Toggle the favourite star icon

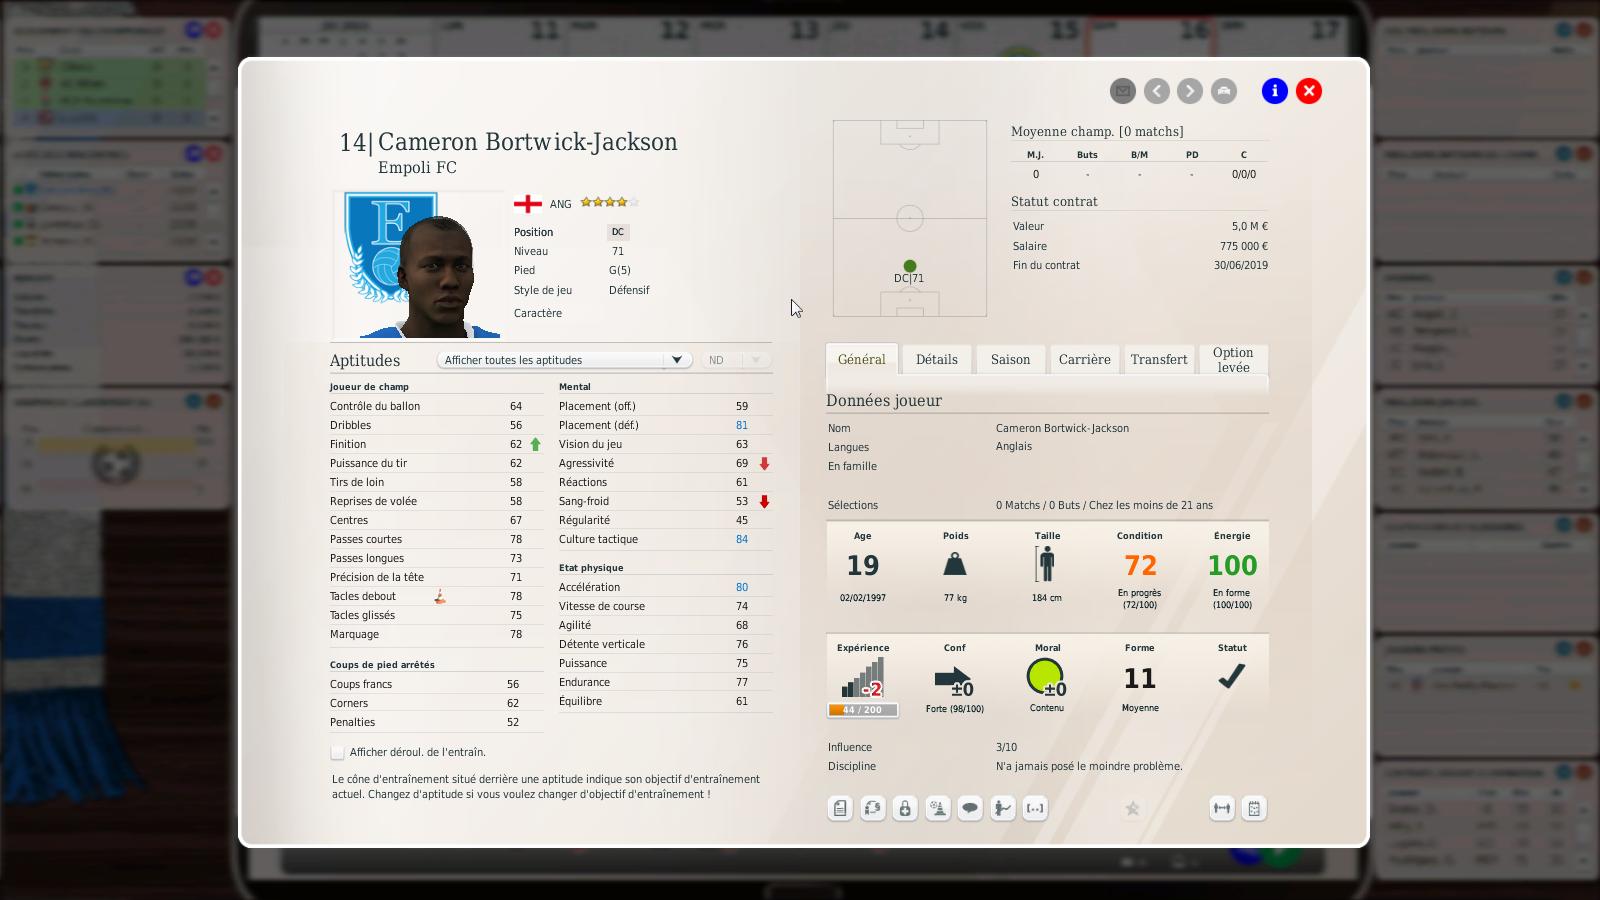point(1132,808)
